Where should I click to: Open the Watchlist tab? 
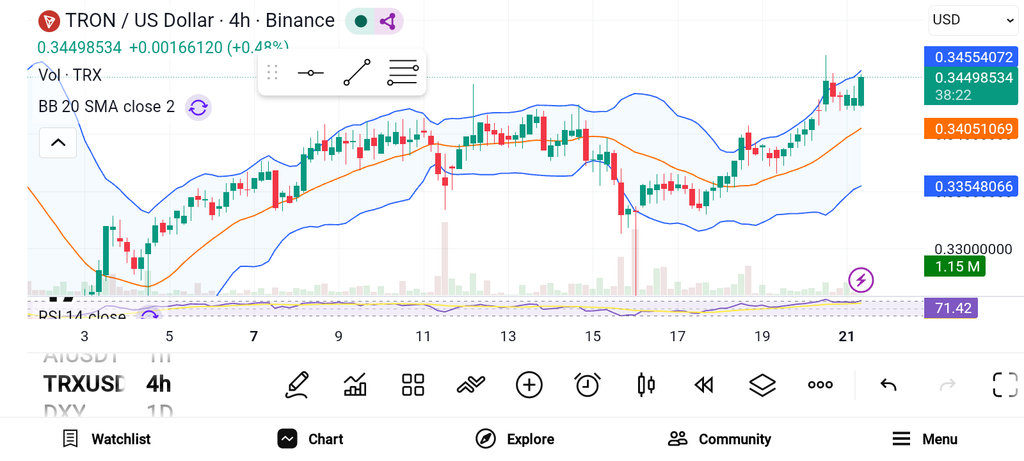106,439
